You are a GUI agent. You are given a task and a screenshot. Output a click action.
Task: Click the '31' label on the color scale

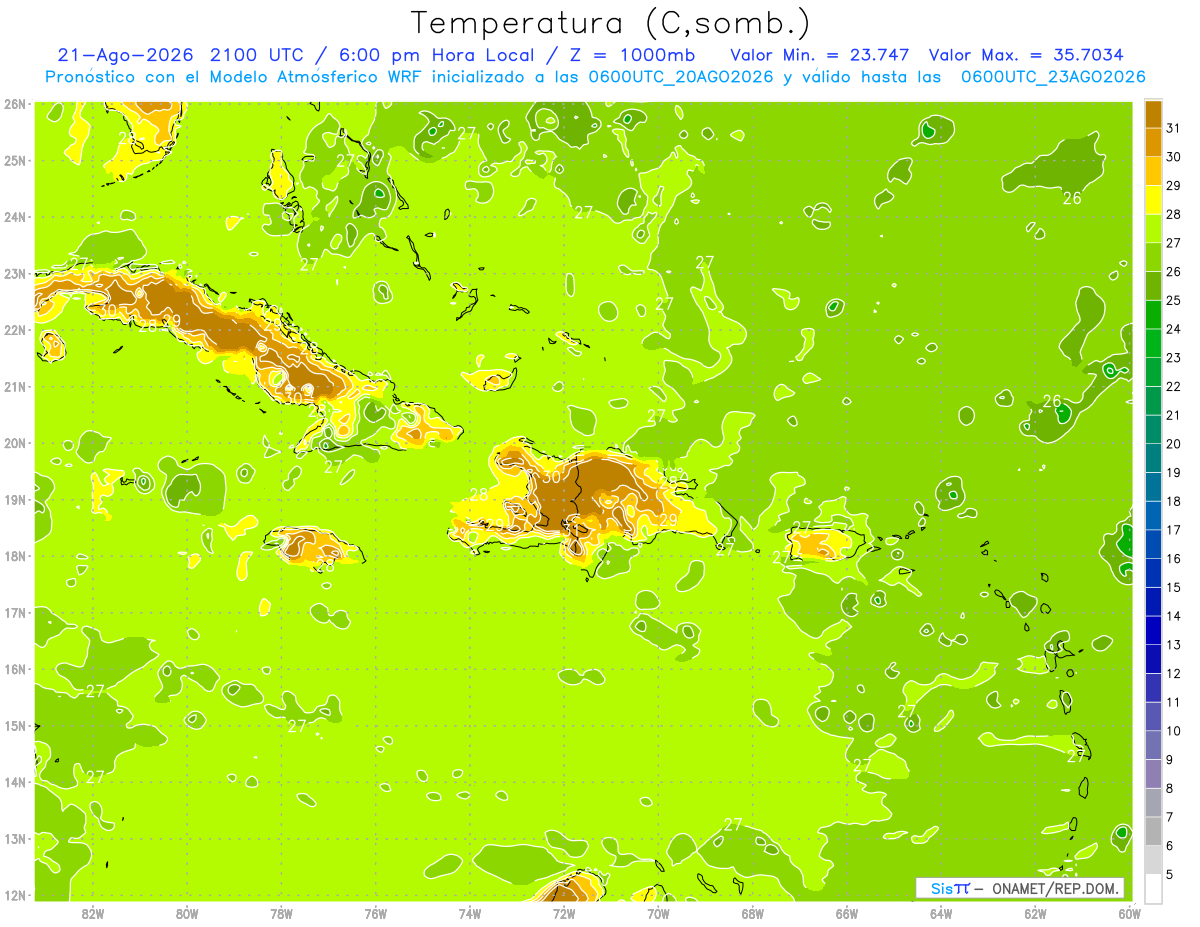[x=1174, y=129]
